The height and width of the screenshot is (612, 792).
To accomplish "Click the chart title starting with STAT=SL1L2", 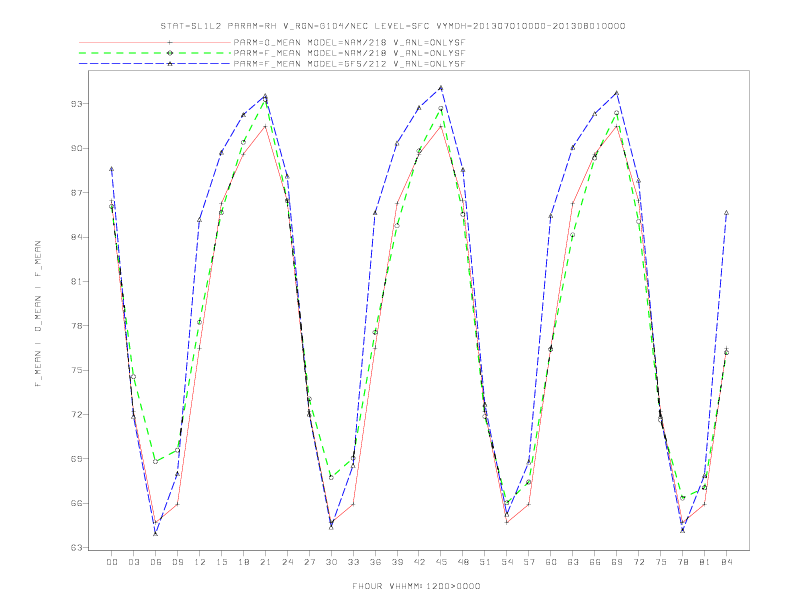I will click(392, 26).
